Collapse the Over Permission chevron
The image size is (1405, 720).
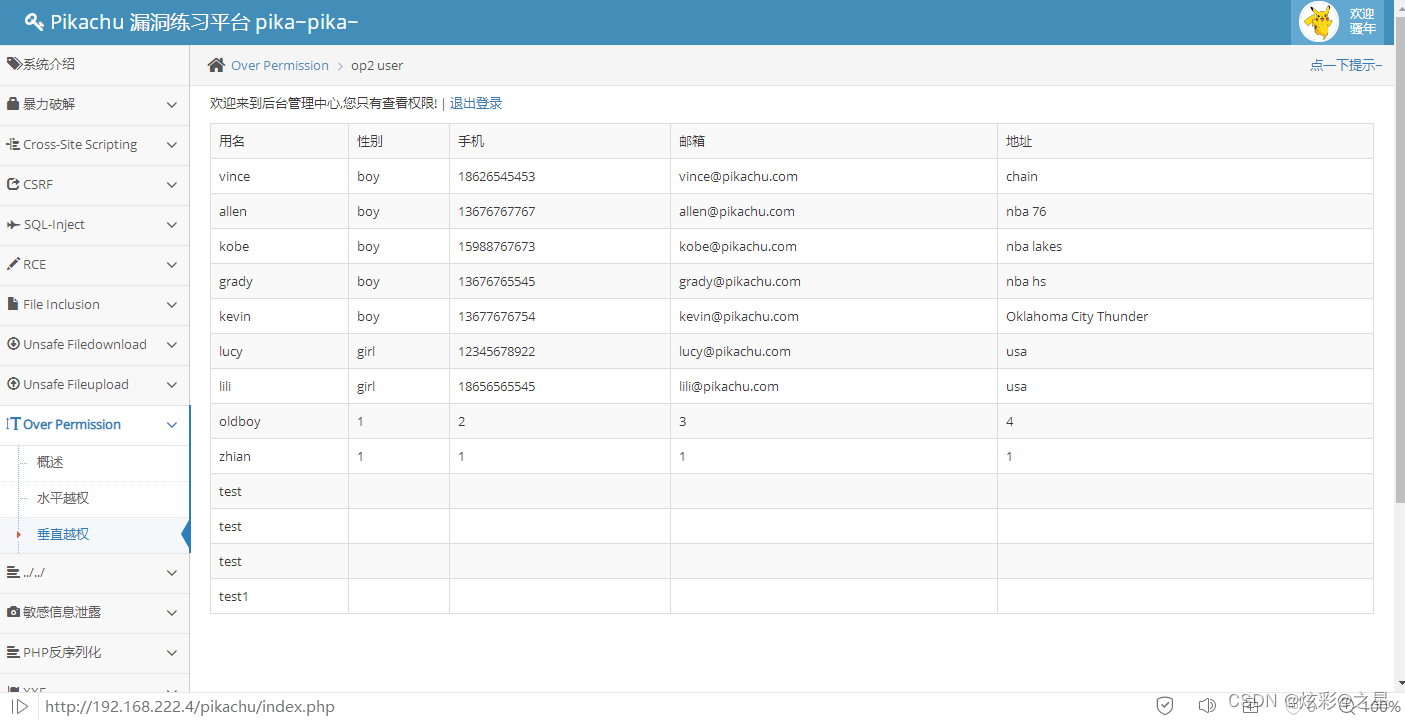click(x=172, y=424)
